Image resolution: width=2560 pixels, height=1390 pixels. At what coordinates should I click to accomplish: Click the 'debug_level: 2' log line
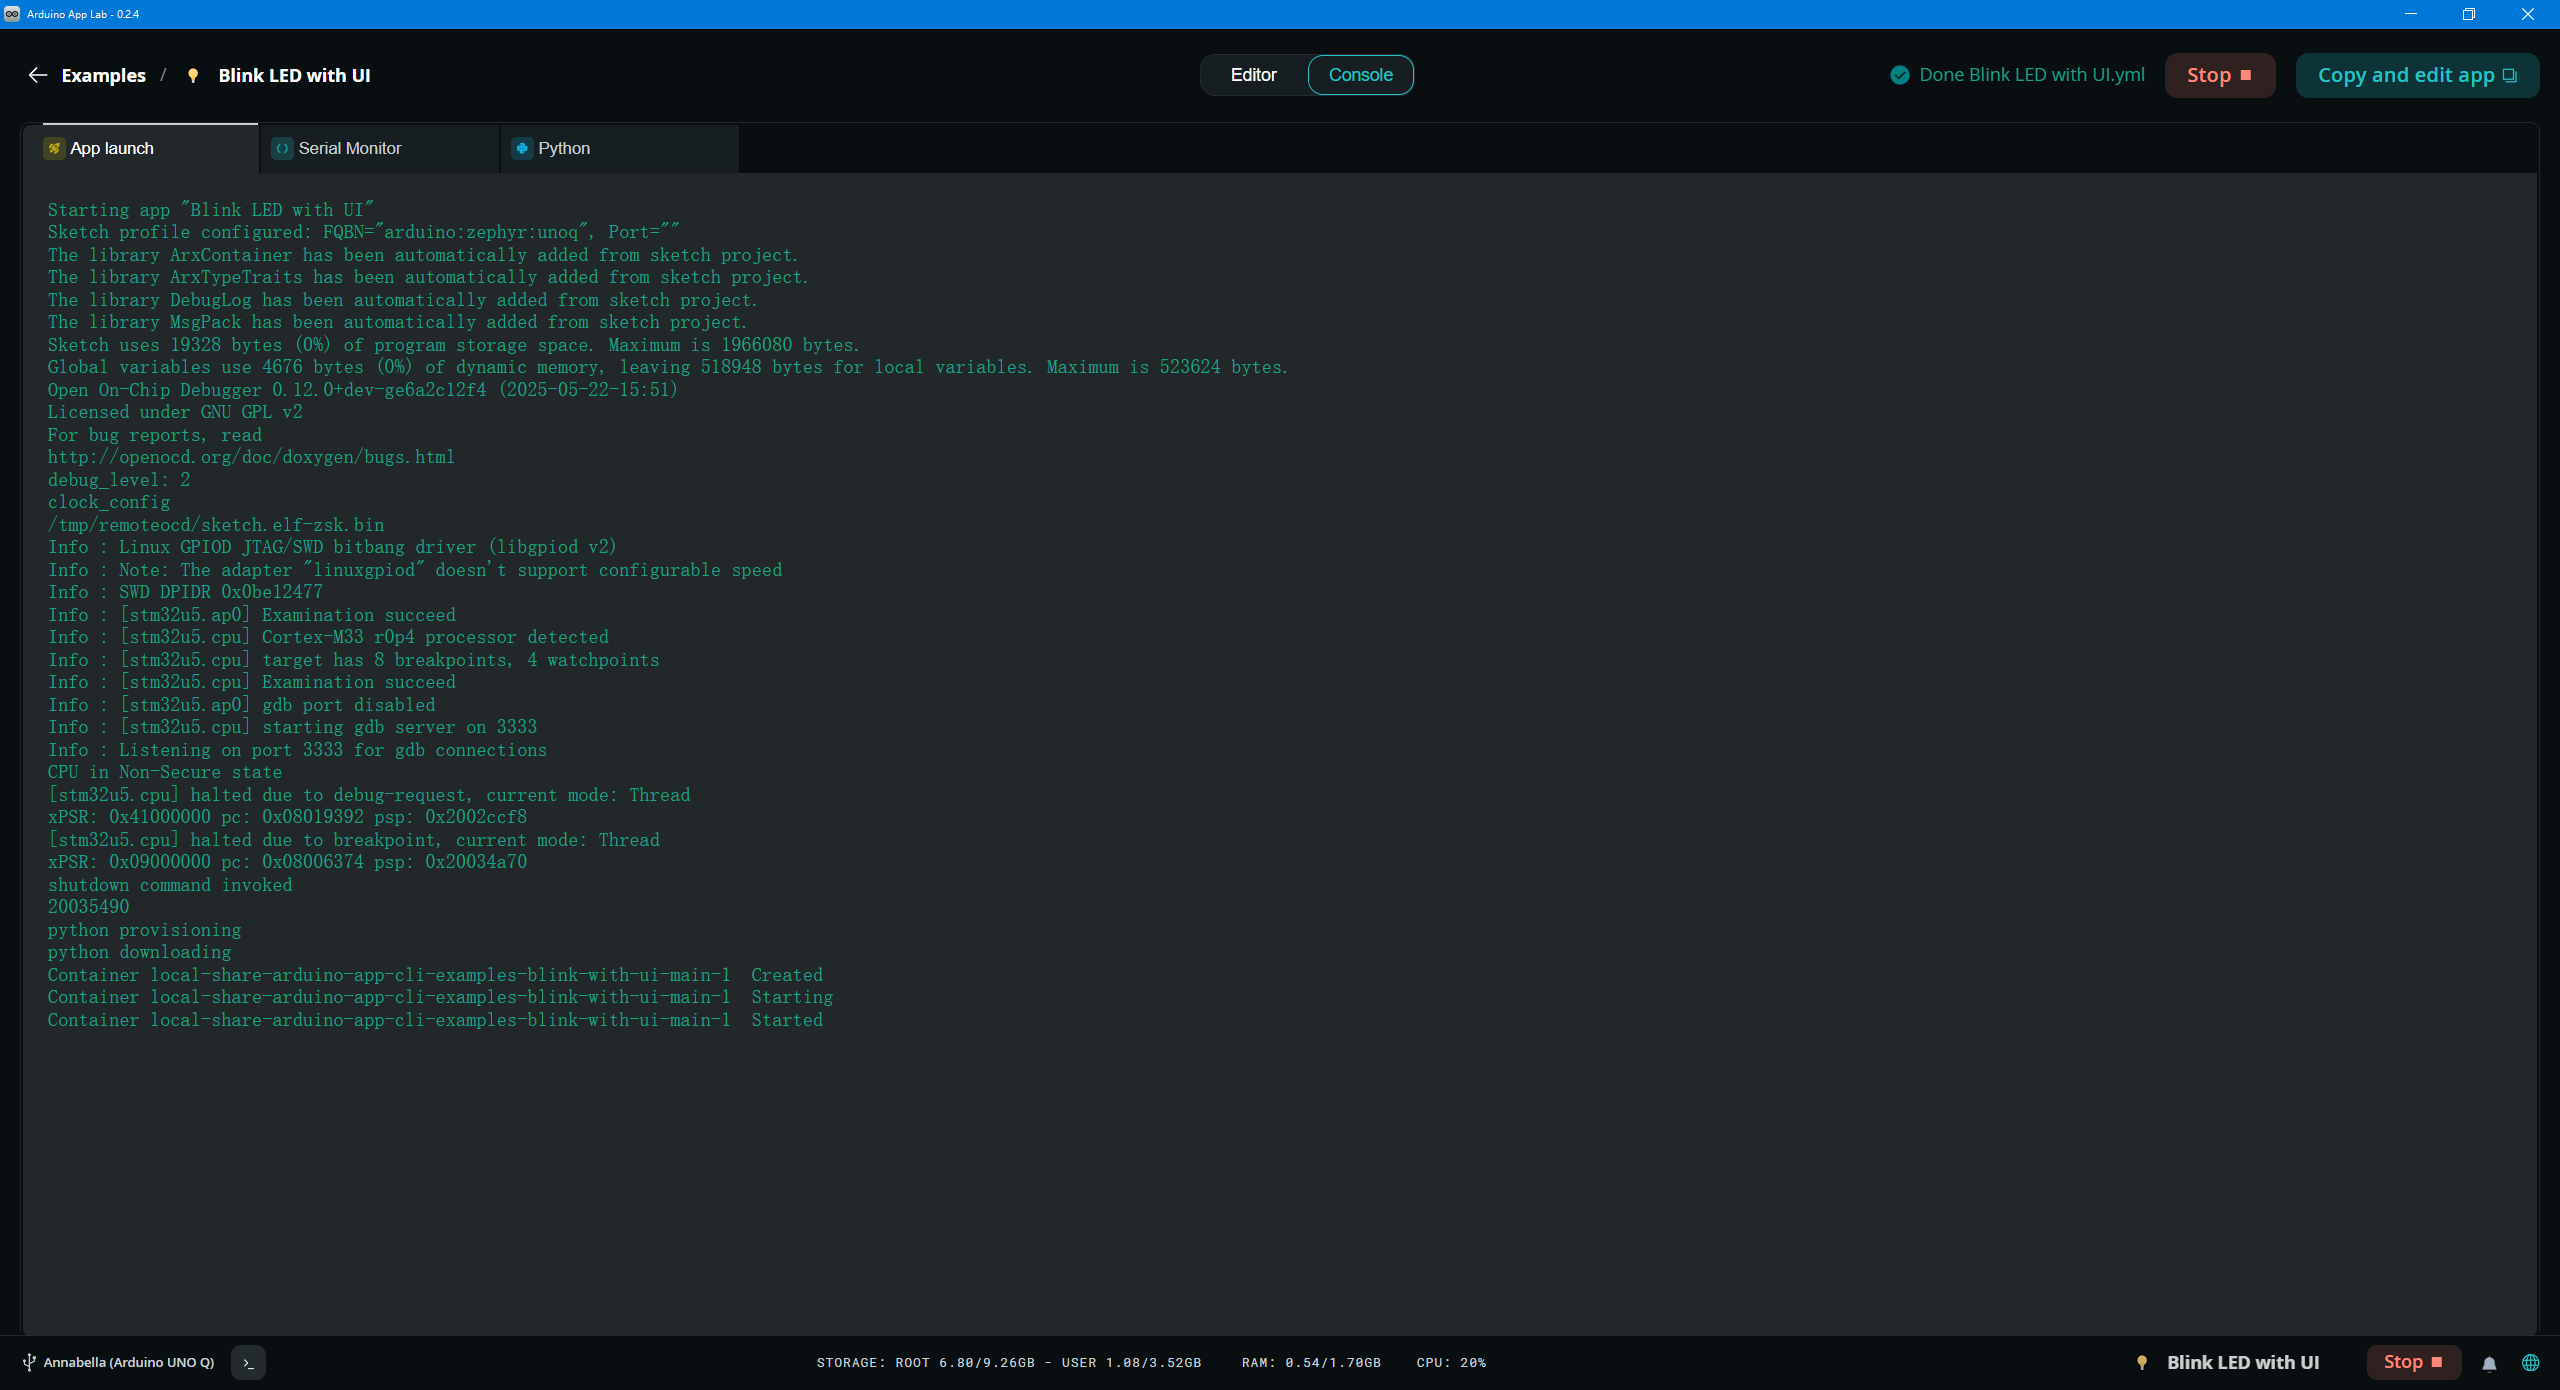119,480
